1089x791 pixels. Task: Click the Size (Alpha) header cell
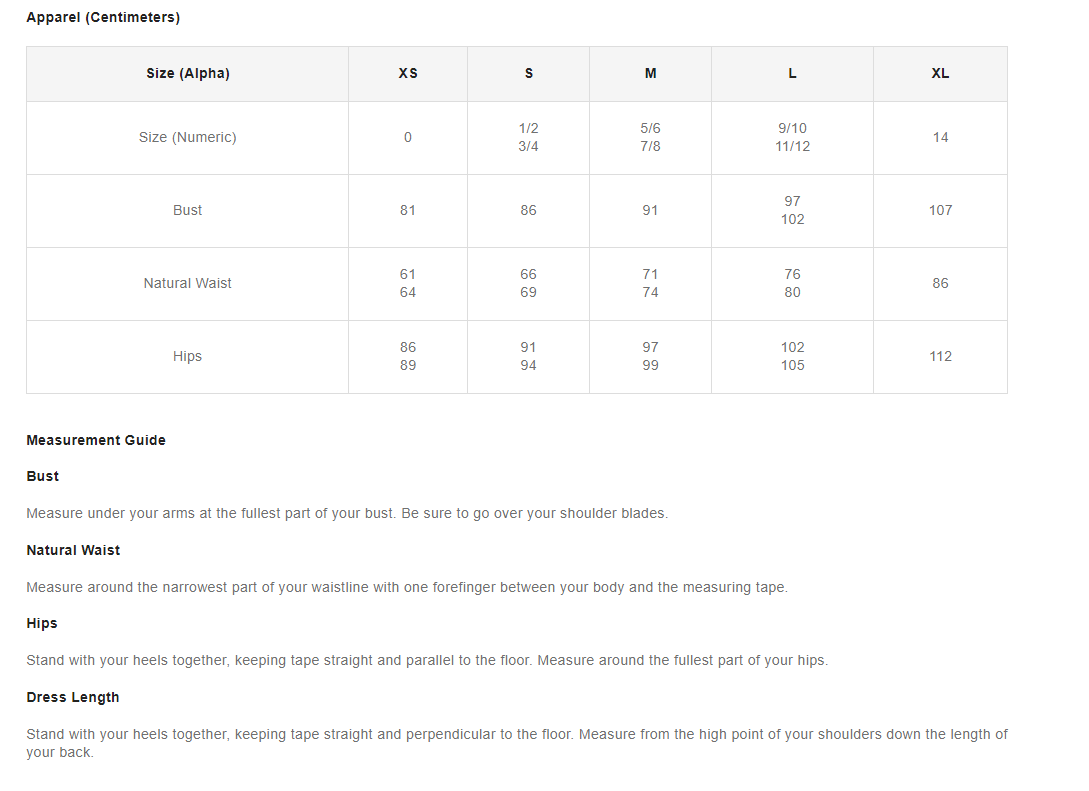point(188,74)
